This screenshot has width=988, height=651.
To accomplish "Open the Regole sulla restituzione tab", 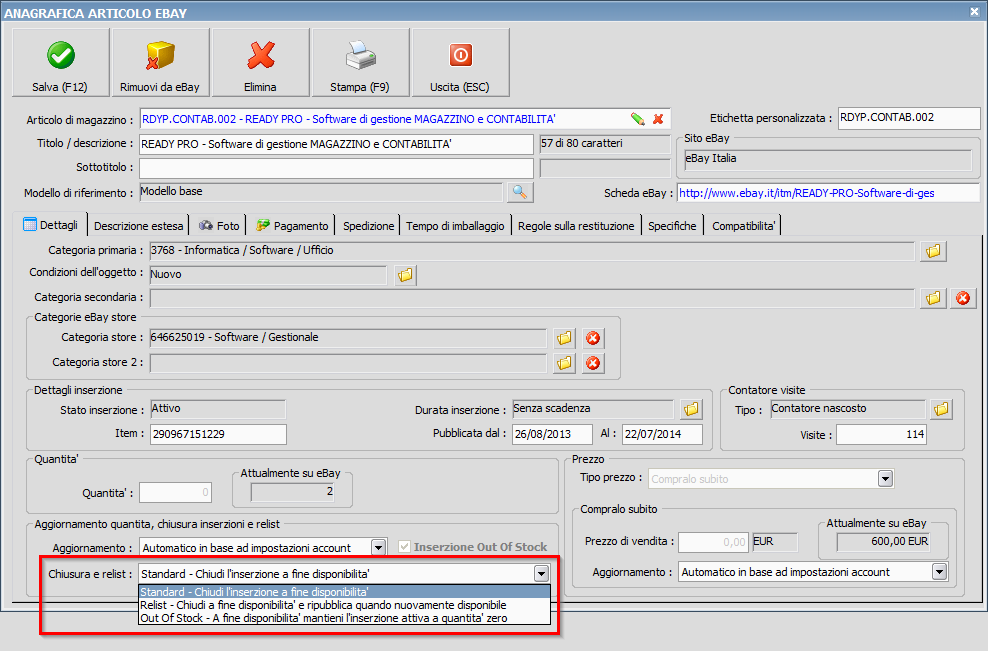I will (576, 226).
